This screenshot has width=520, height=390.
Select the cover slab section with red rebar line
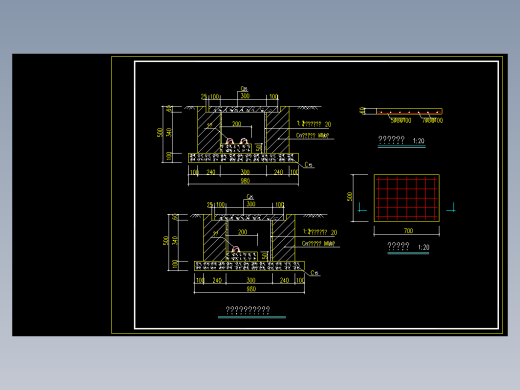pyautogui.click(x=409, y=111)
